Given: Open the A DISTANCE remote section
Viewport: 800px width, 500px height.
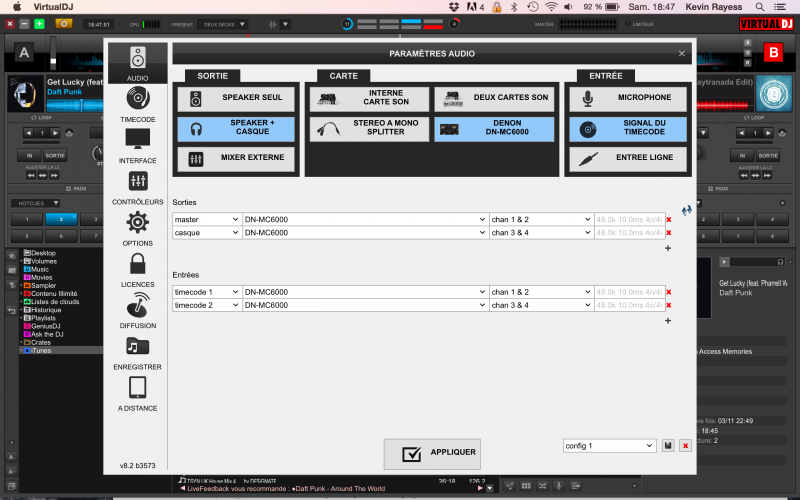Looking at the screenshot, I should pos(137,393).
